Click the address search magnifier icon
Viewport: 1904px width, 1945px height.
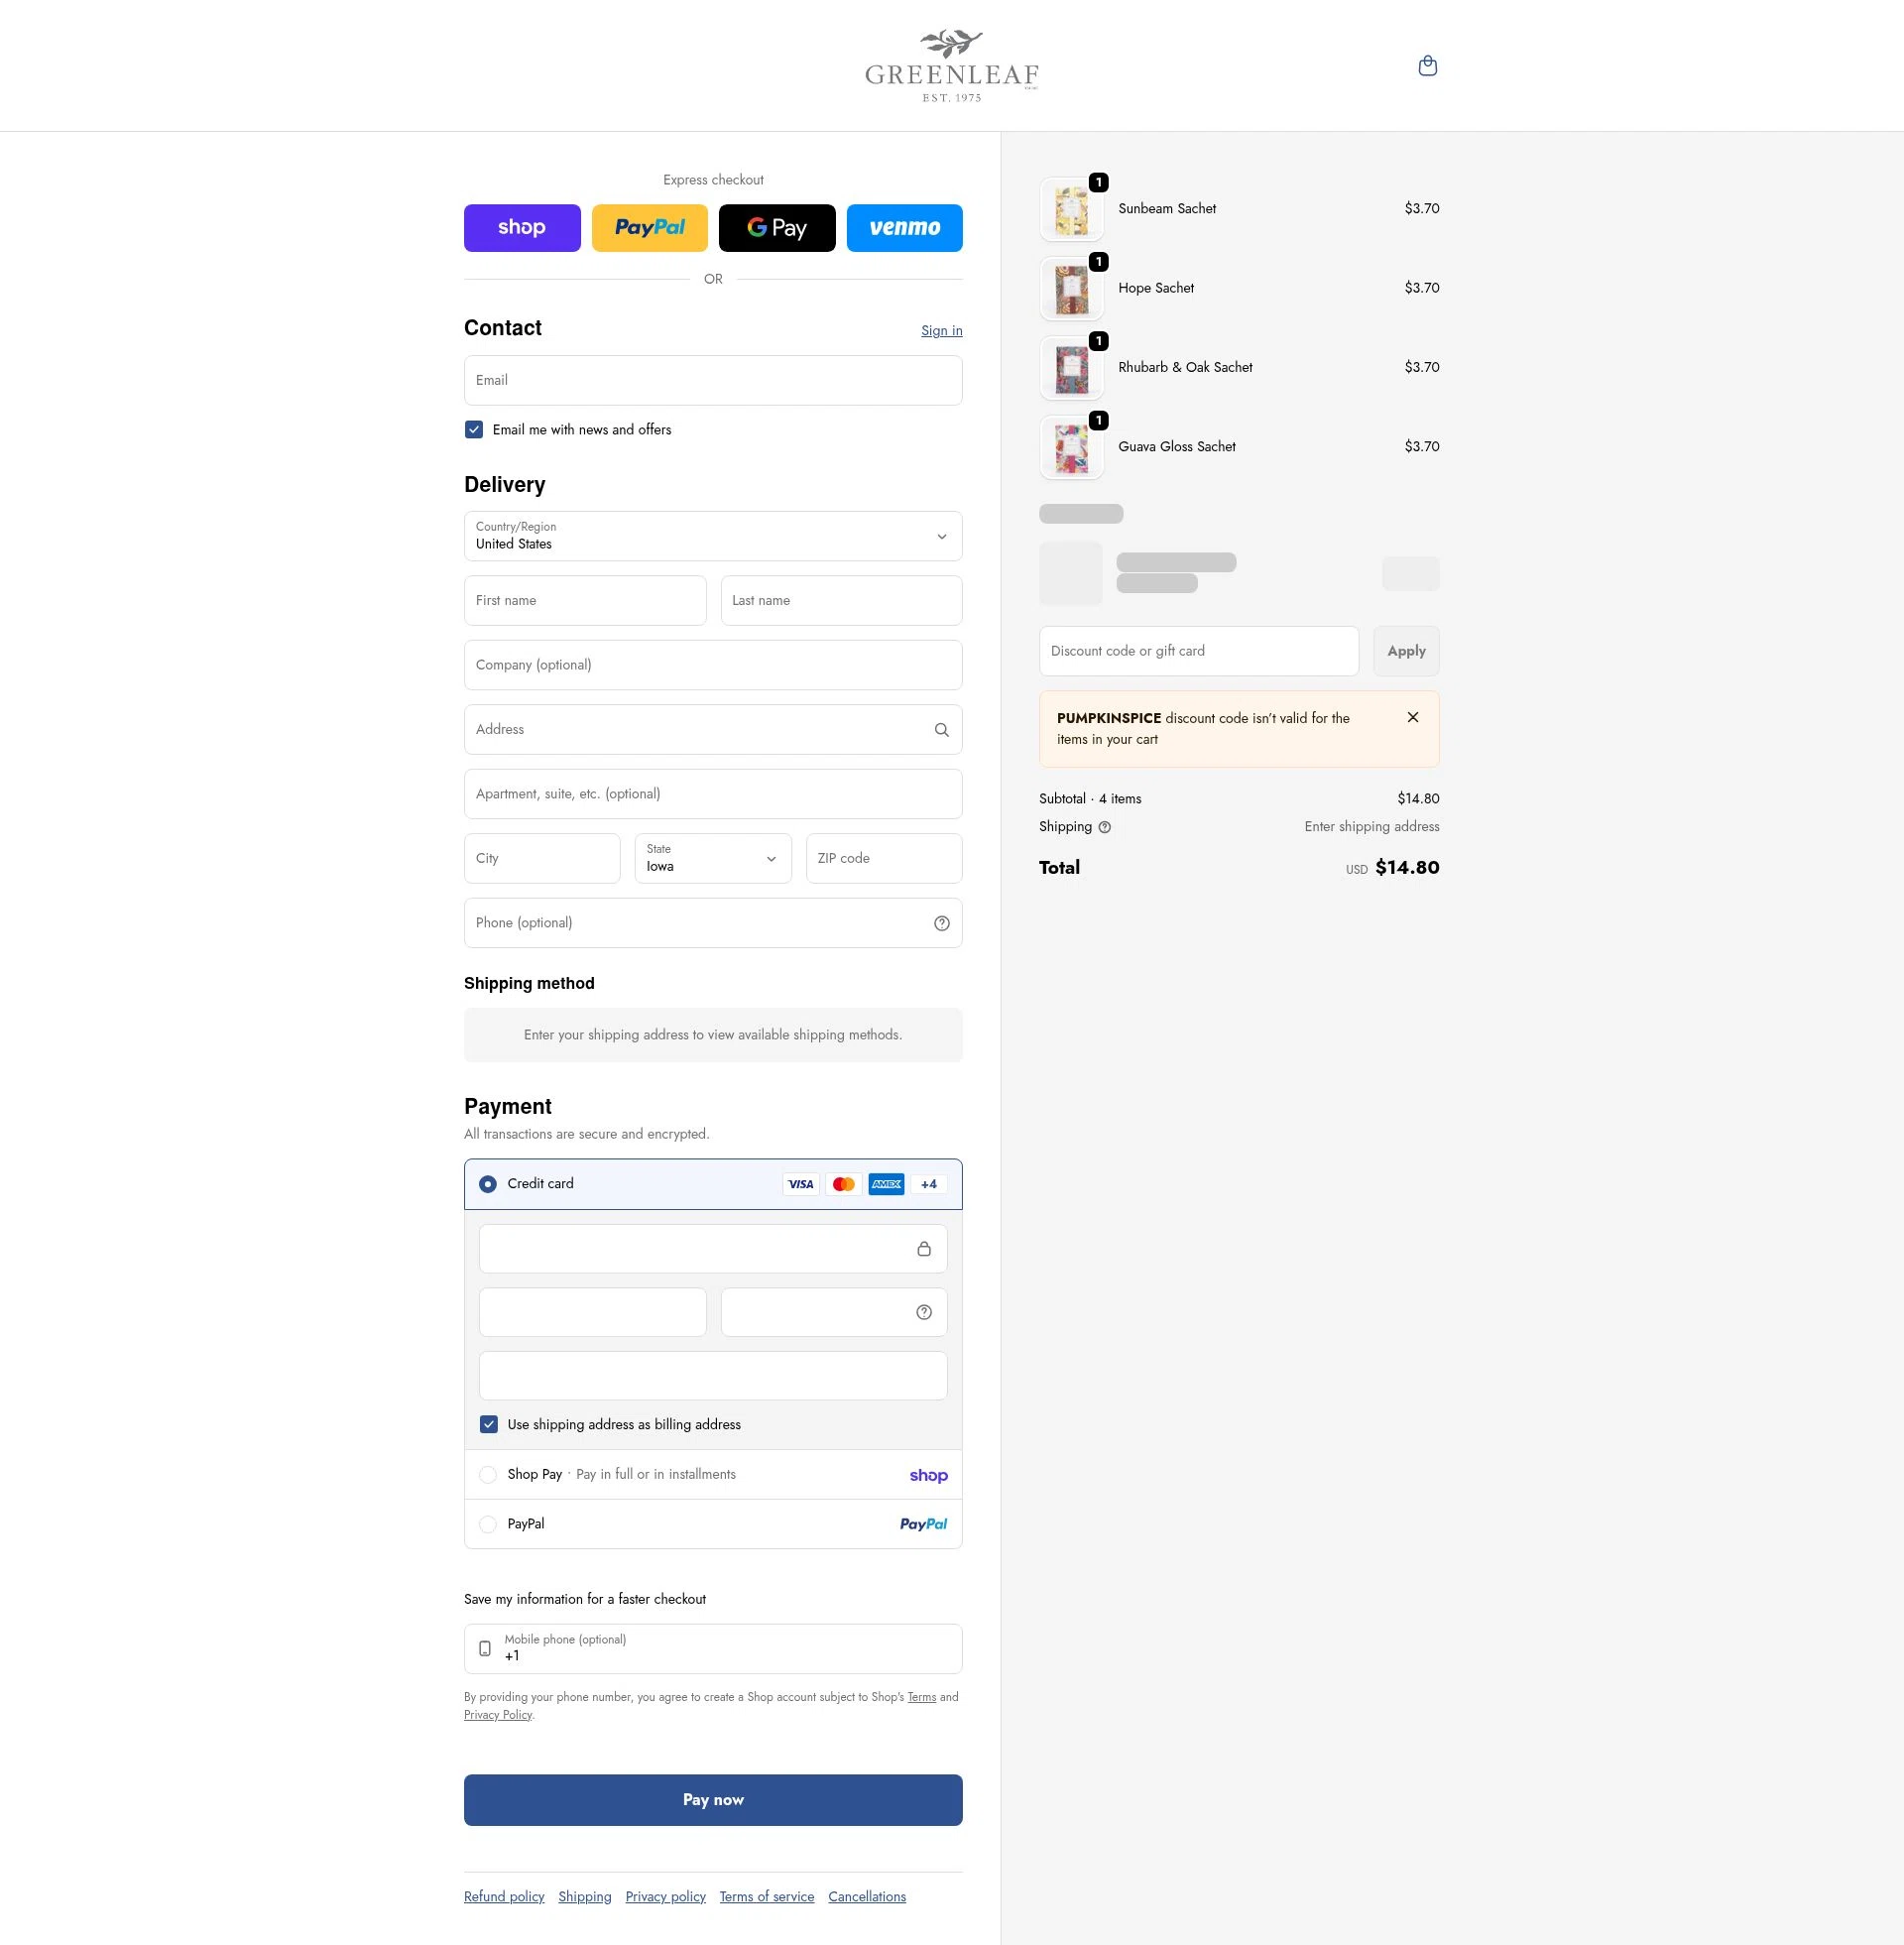(940, 729)
